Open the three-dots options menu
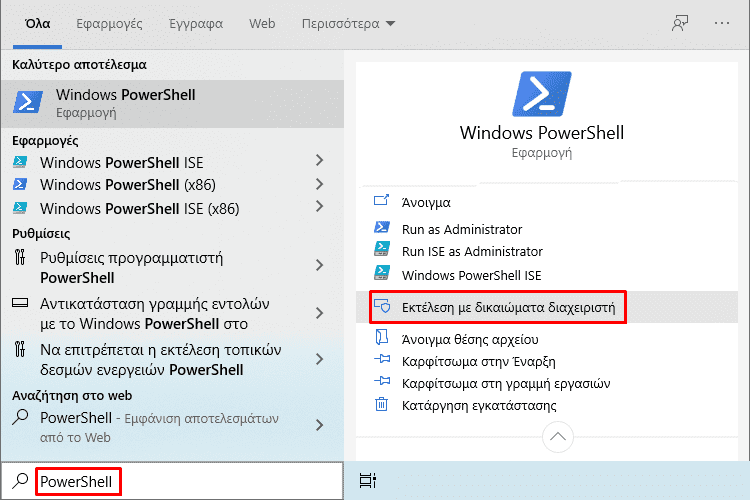The width and height of the screenshot is (750, 500). [x=722, y=22]
